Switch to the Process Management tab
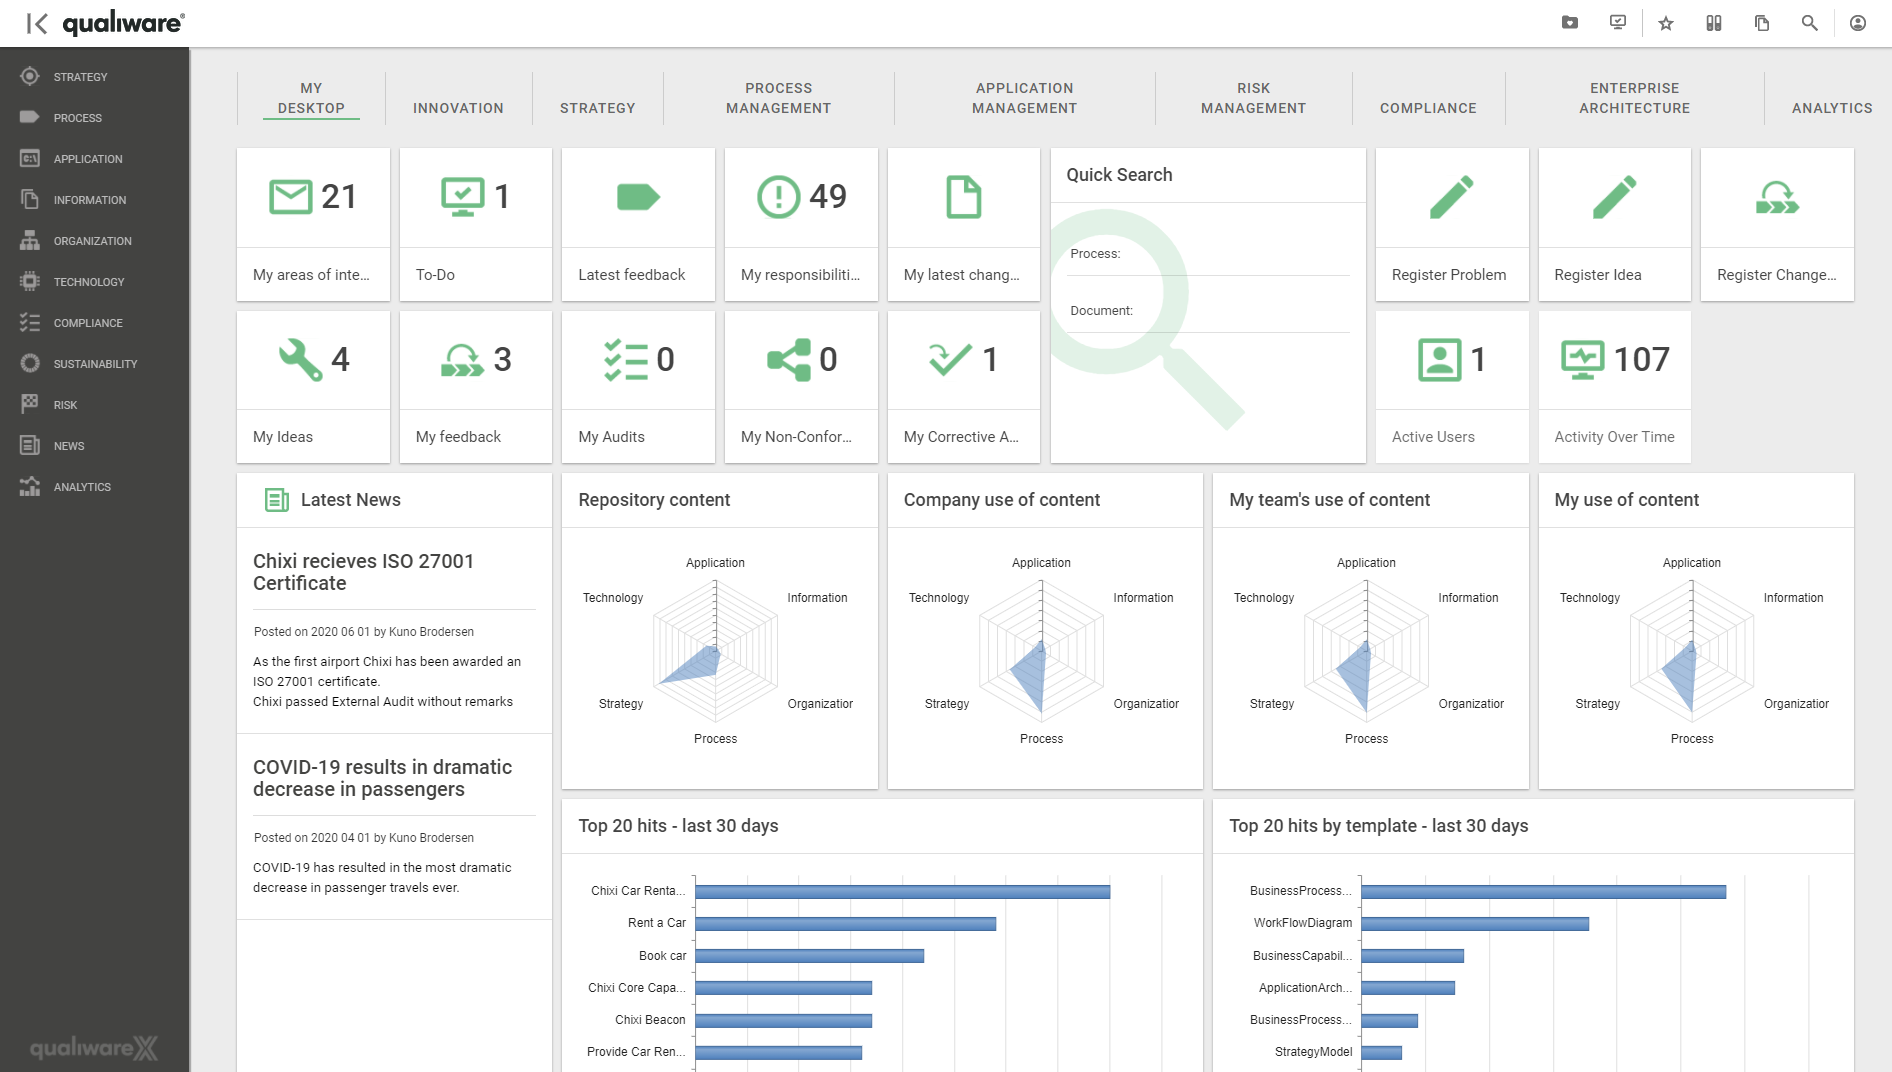1892x1072 pixels. (778, 98)
